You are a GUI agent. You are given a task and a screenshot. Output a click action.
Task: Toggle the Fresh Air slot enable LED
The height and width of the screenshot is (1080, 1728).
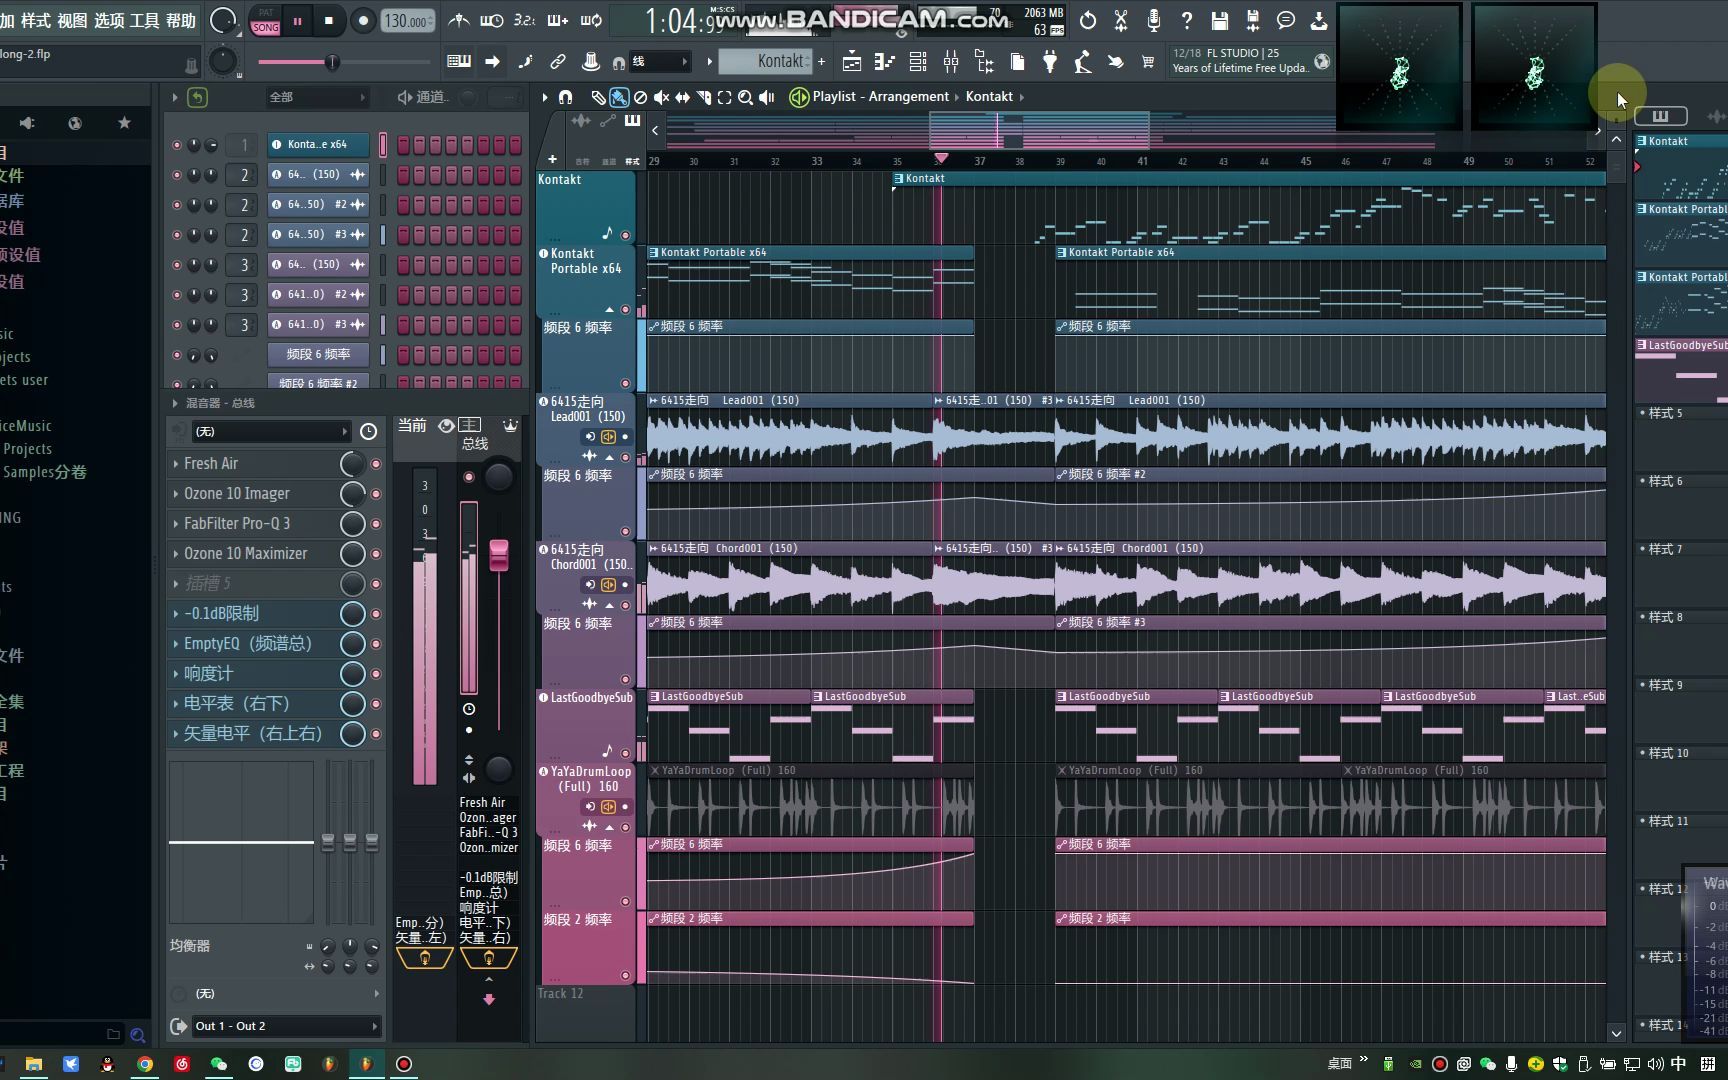(x=376, y=464)
